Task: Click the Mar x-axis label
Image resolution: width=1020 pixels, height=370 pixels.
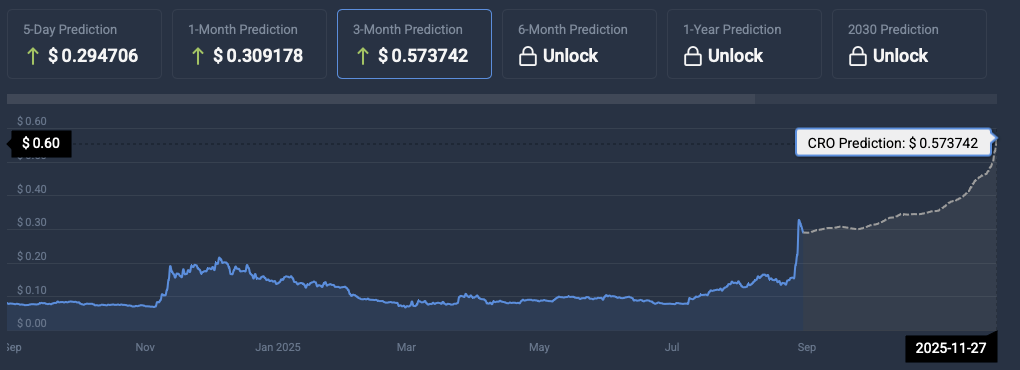Action: [x=406, y=348]
